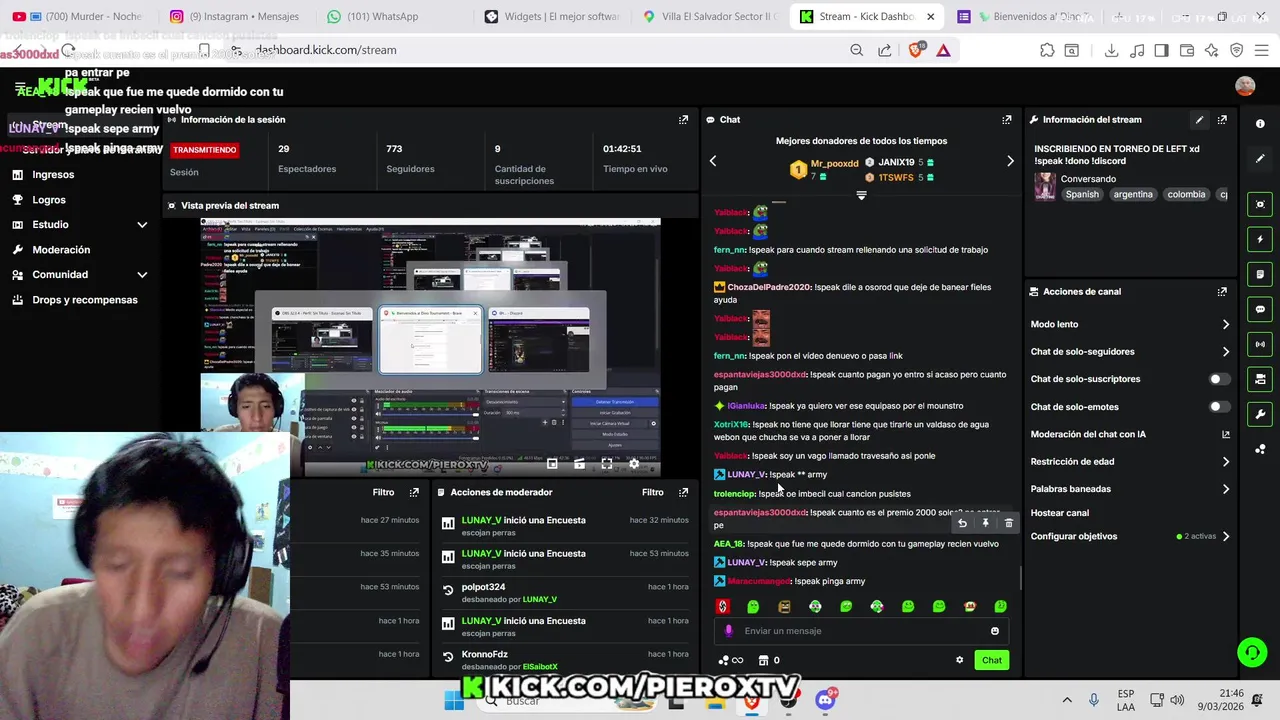Delete the highlighted chat message
The width and height of the screenshot is (1280, 720).
pyautogui.click(x=1008, y=523)
